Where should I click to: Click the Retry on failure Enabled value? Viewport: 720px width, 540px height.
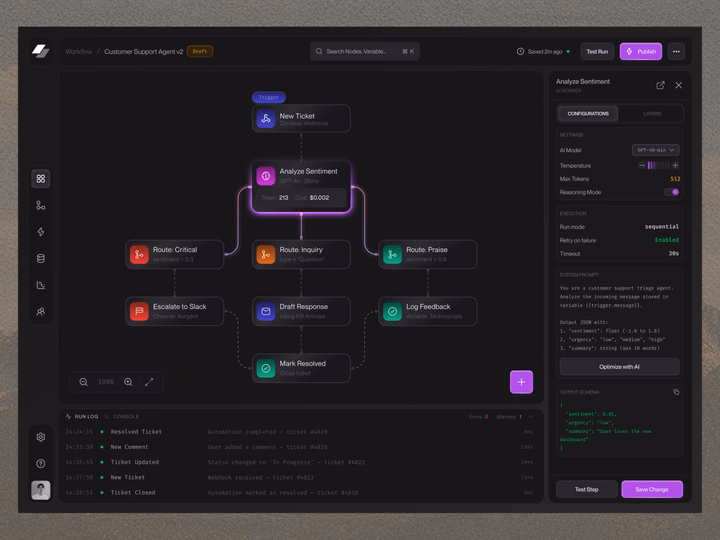(667, 240)
